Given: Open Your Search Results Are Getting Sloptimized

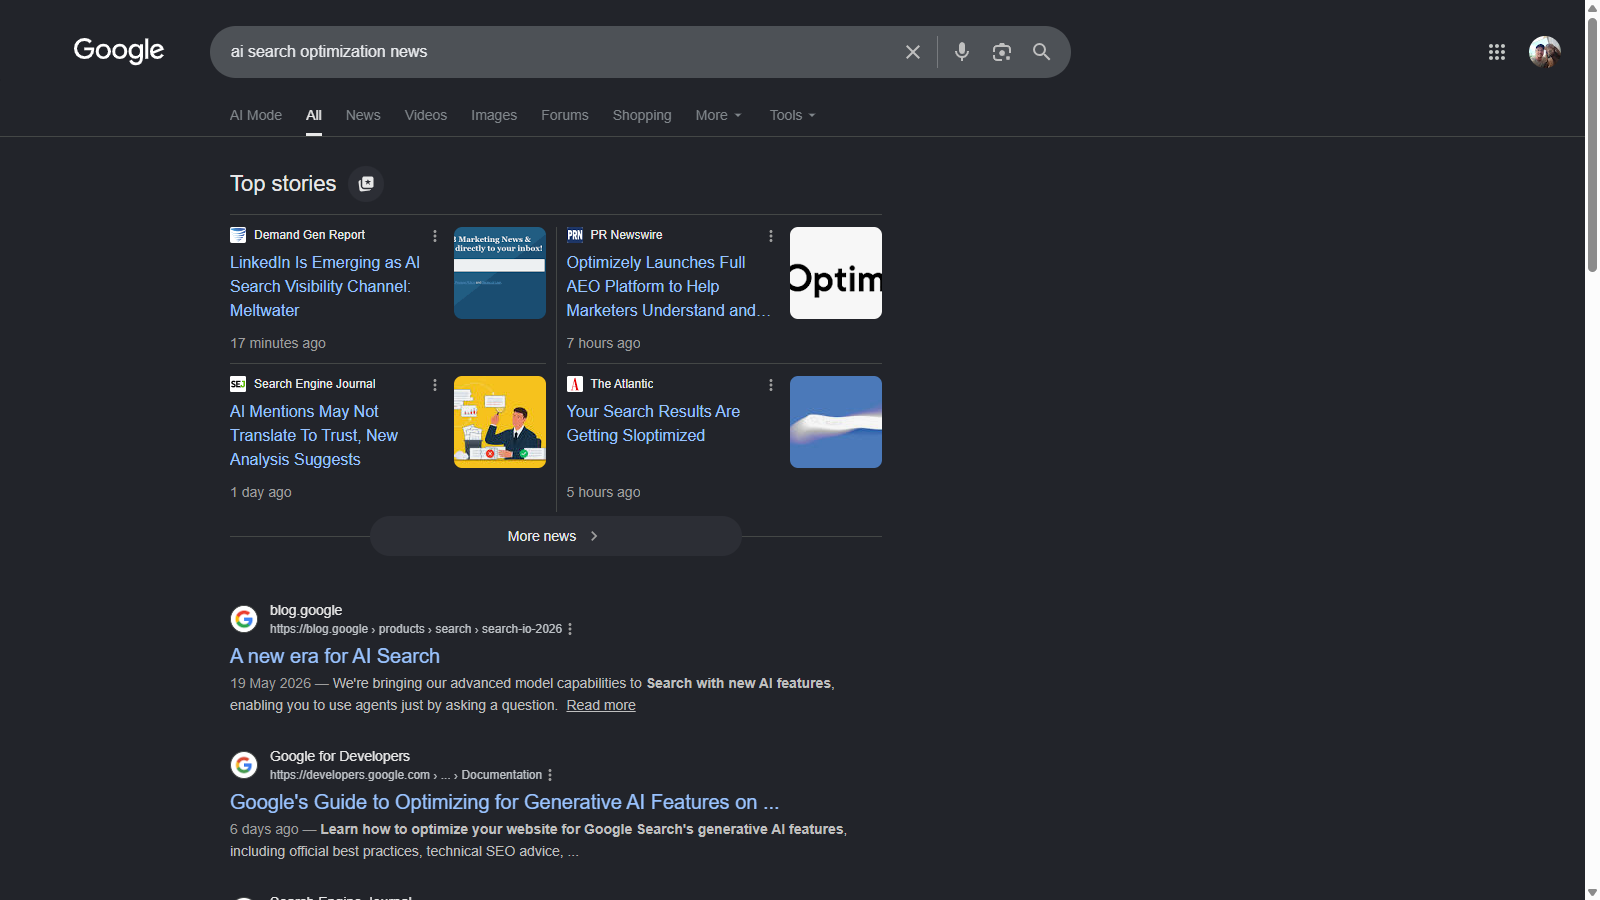Looking at the screenshot, I should [x=653, y=423].
